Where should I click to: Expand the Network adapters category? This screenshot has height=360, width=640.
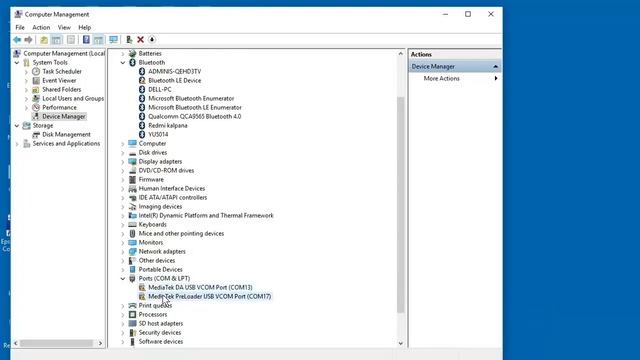(122, 251)
